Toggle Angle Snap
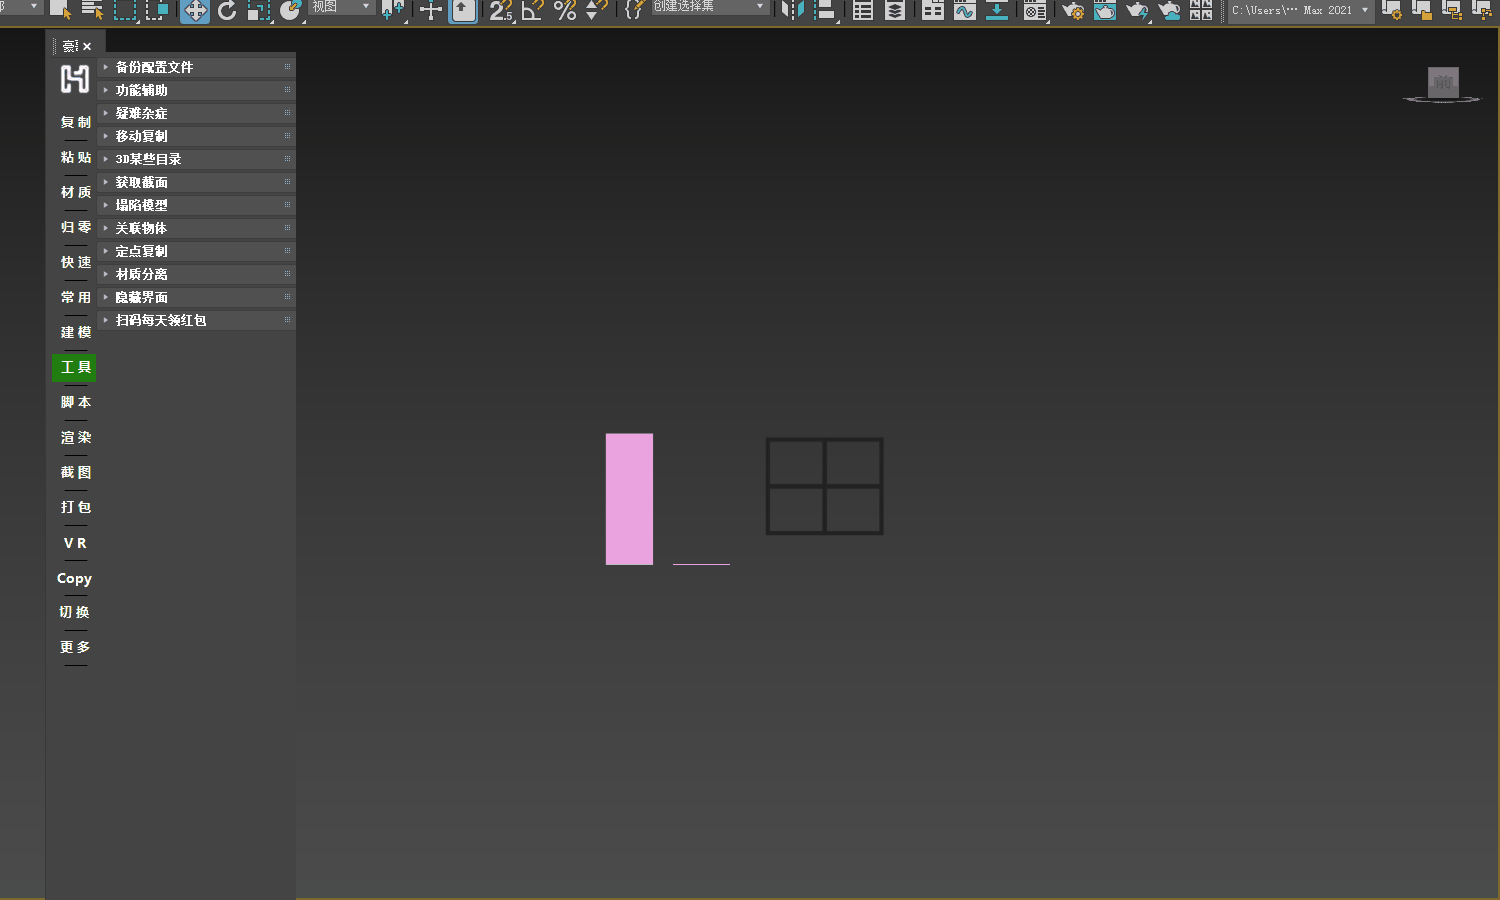The image size is (1500, 900). [533, 10]
